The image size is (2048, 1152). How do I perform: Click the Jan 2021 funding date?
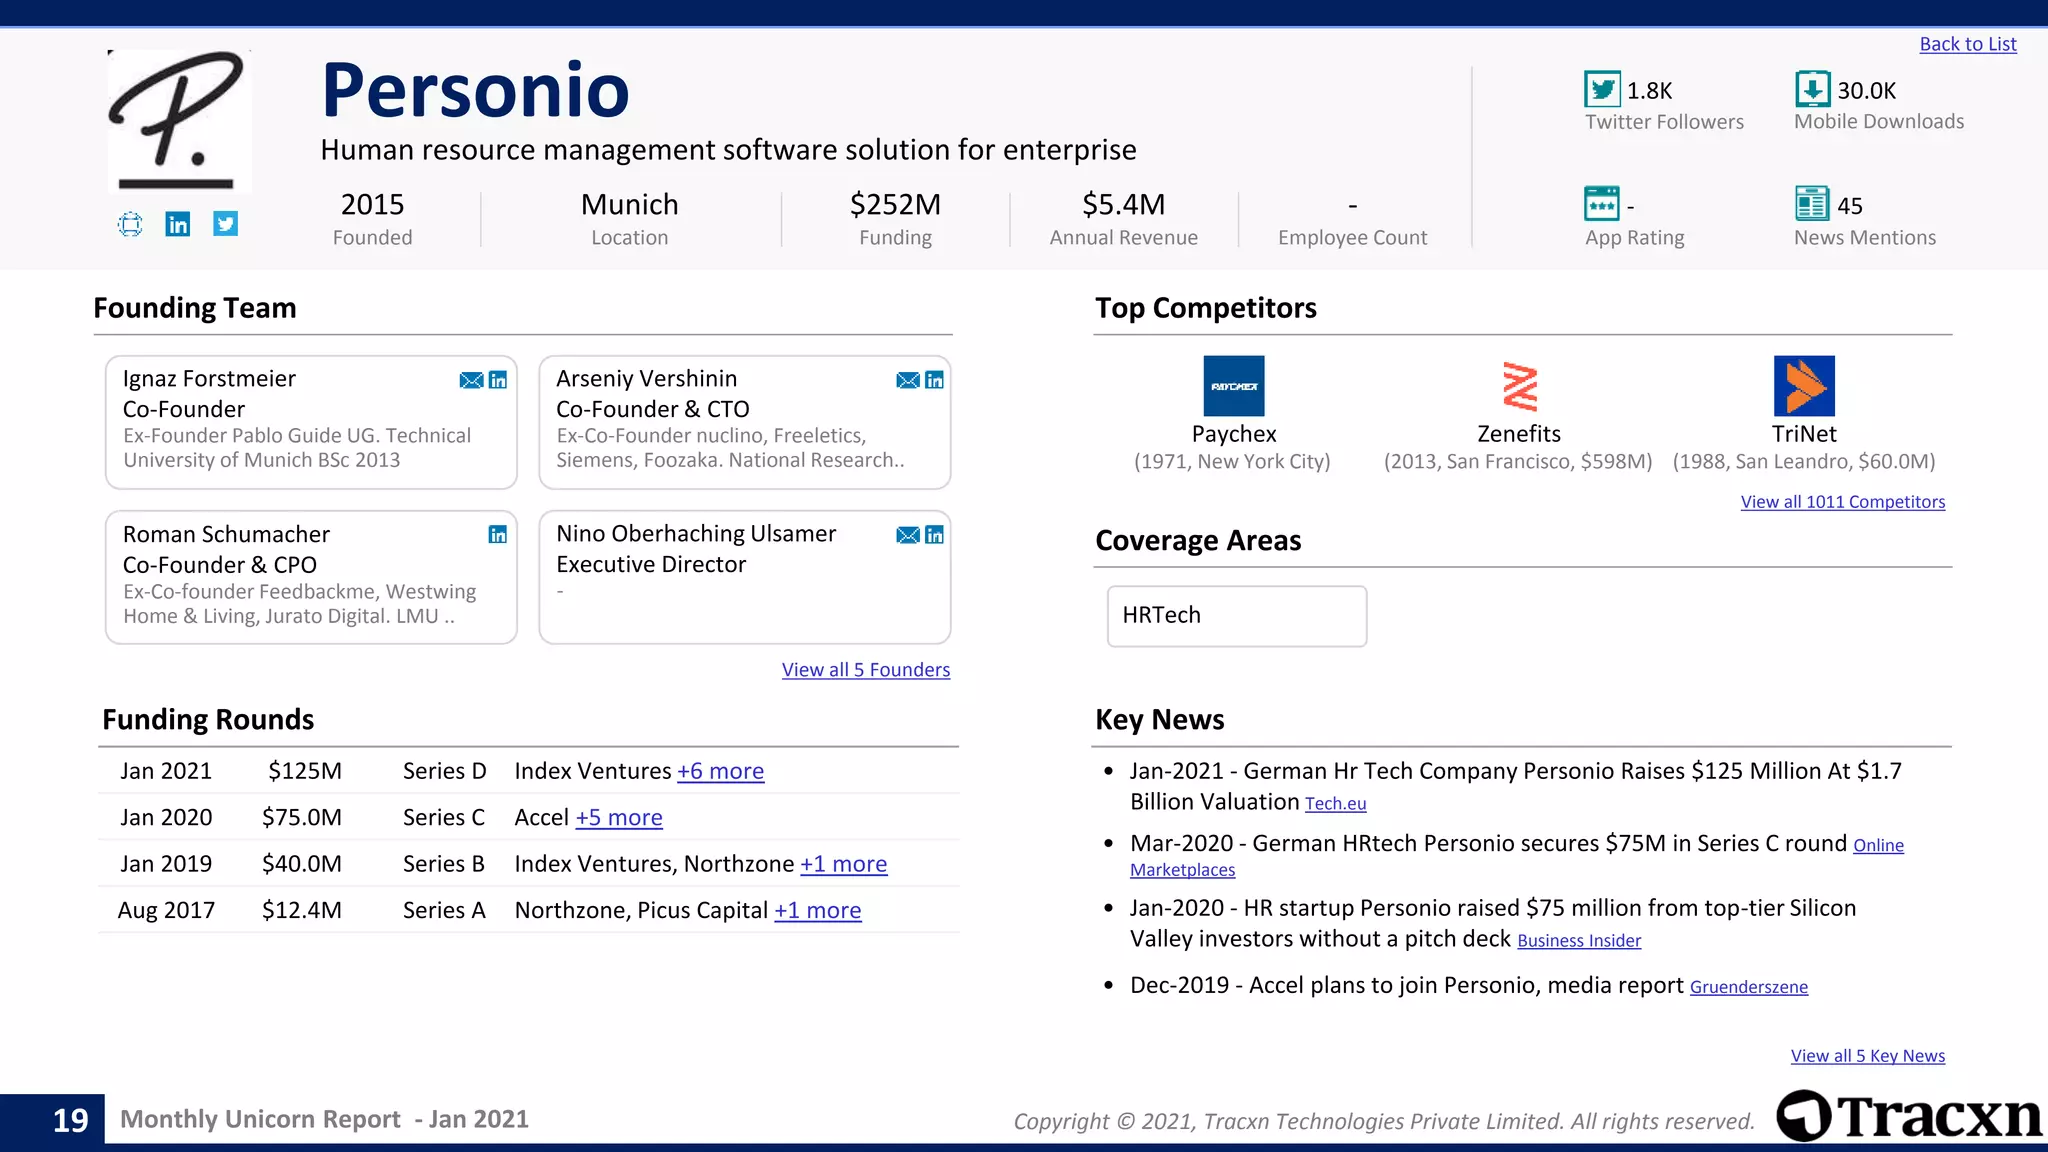coord(166,771)
